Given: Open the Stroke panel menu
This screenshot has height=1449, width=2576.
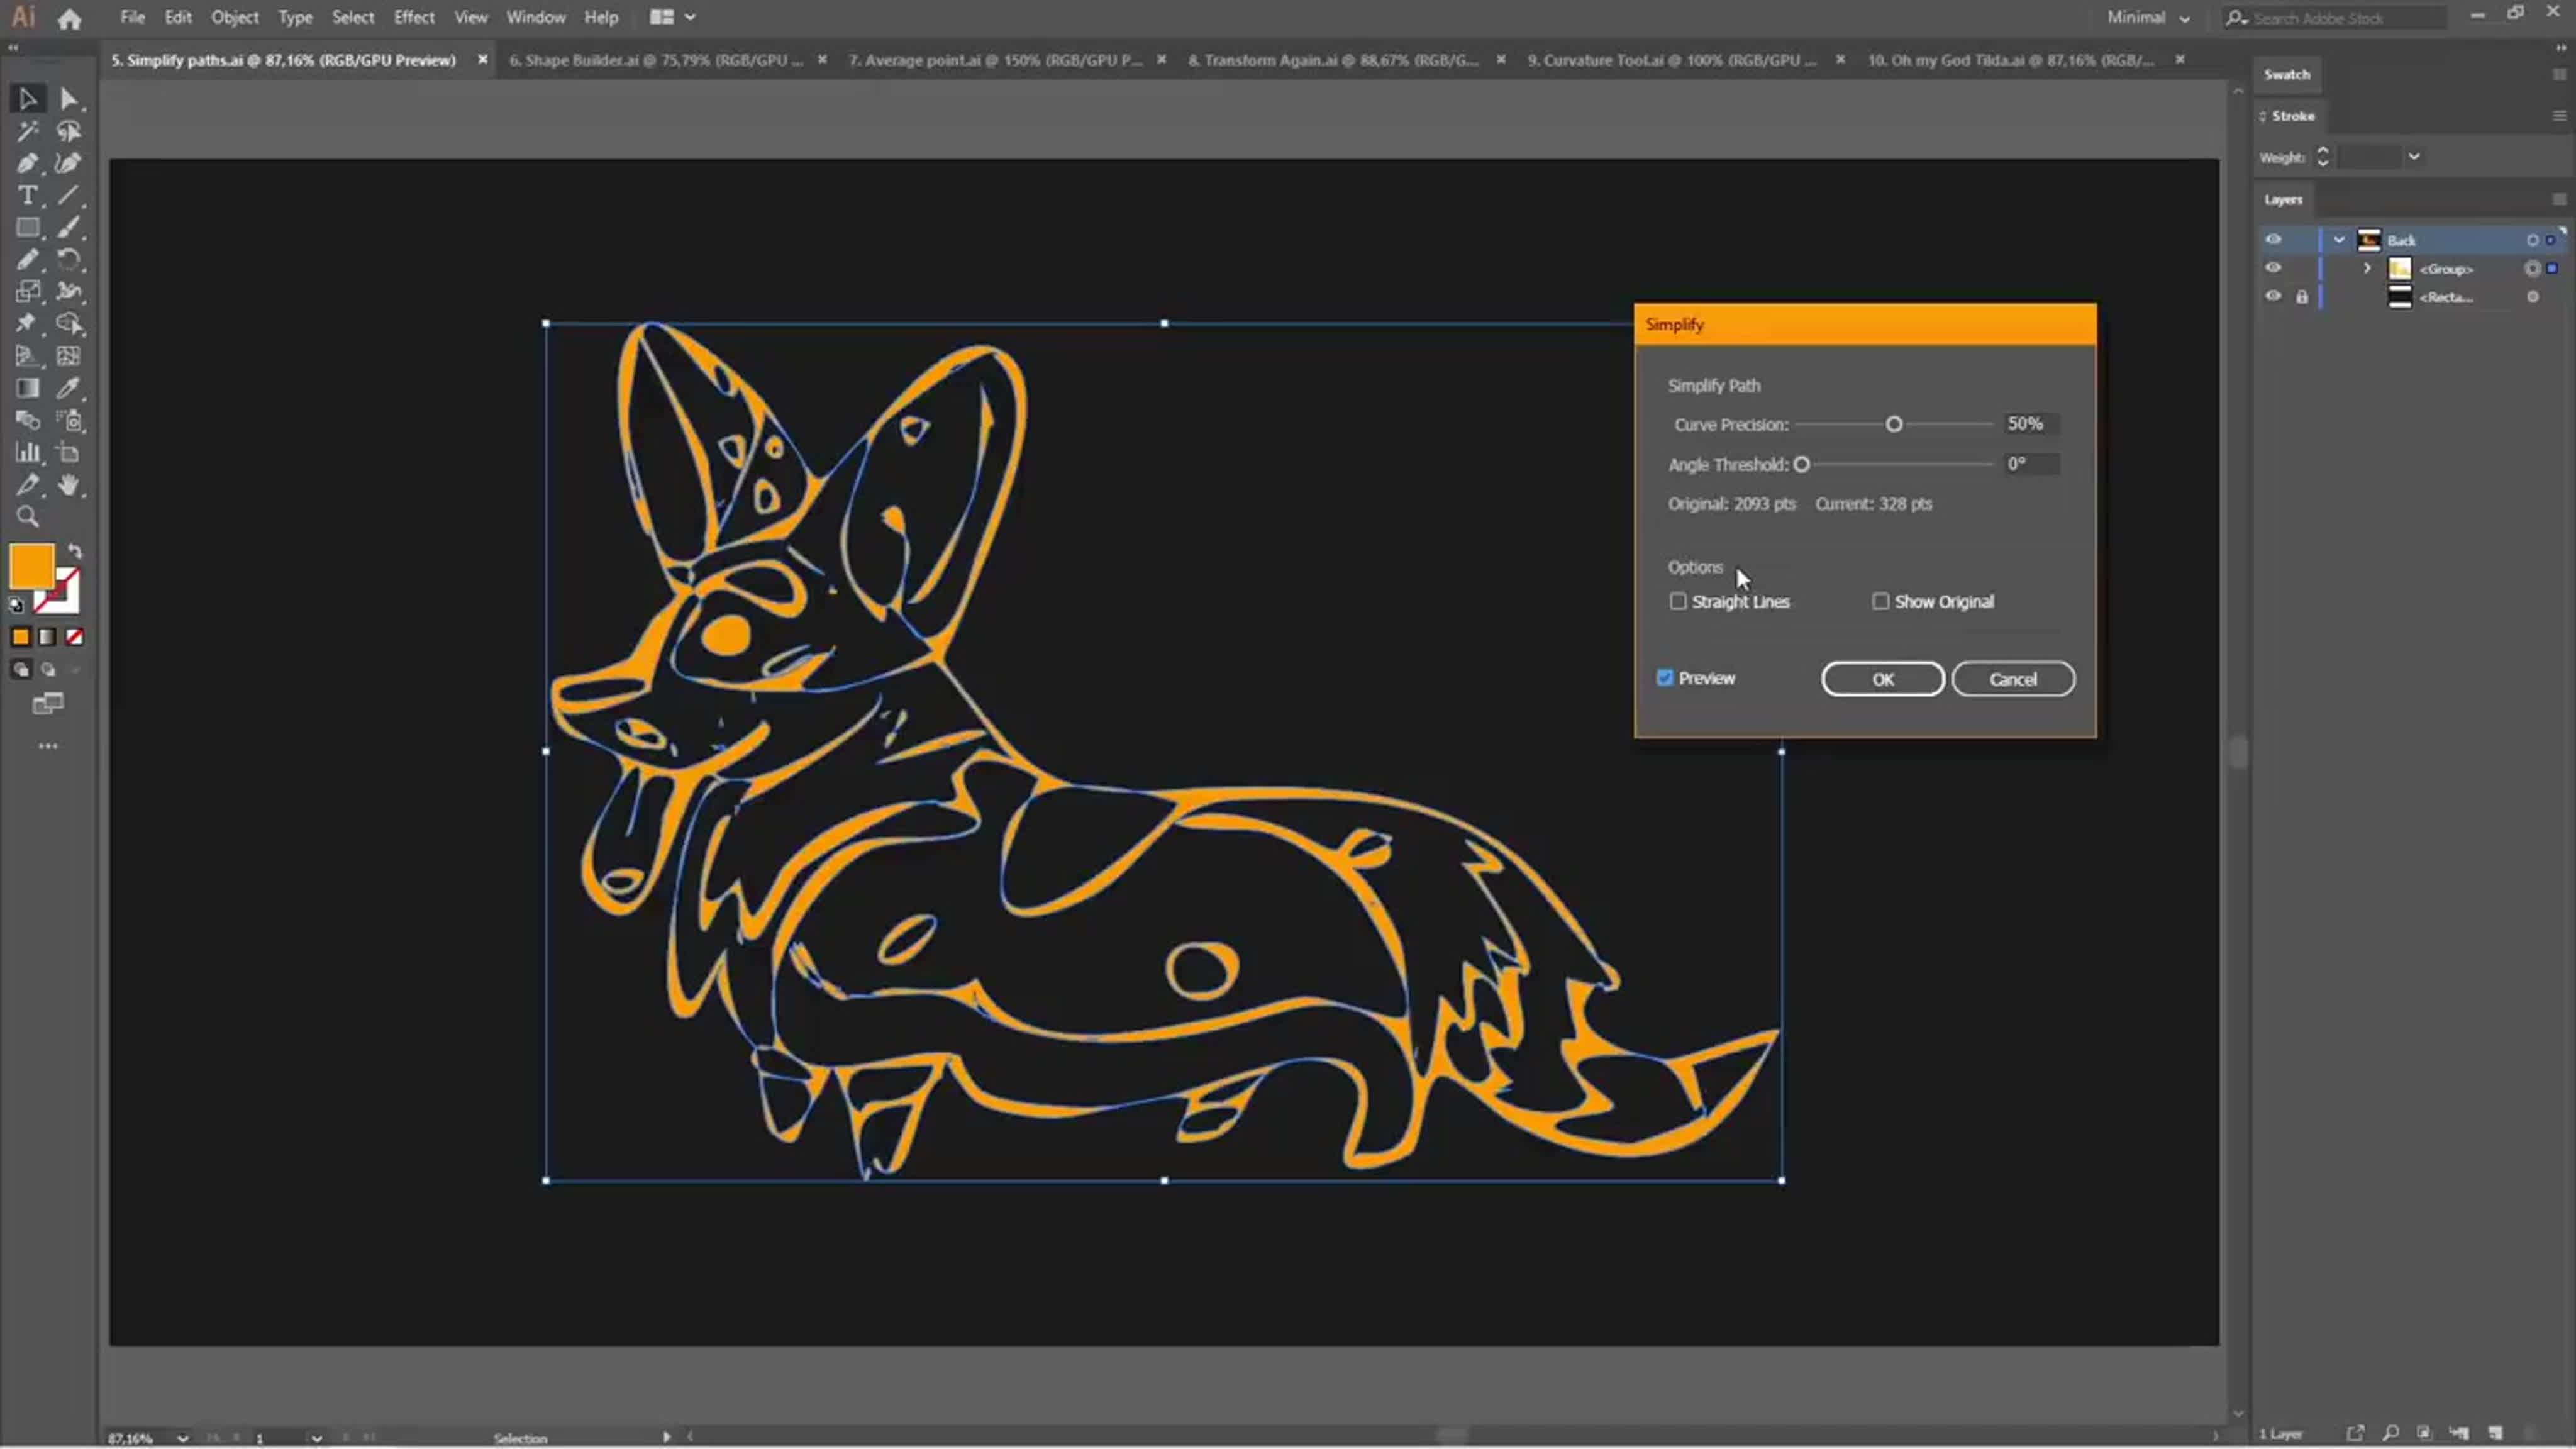Looking at the screenshot, I should coord(2559,116).
